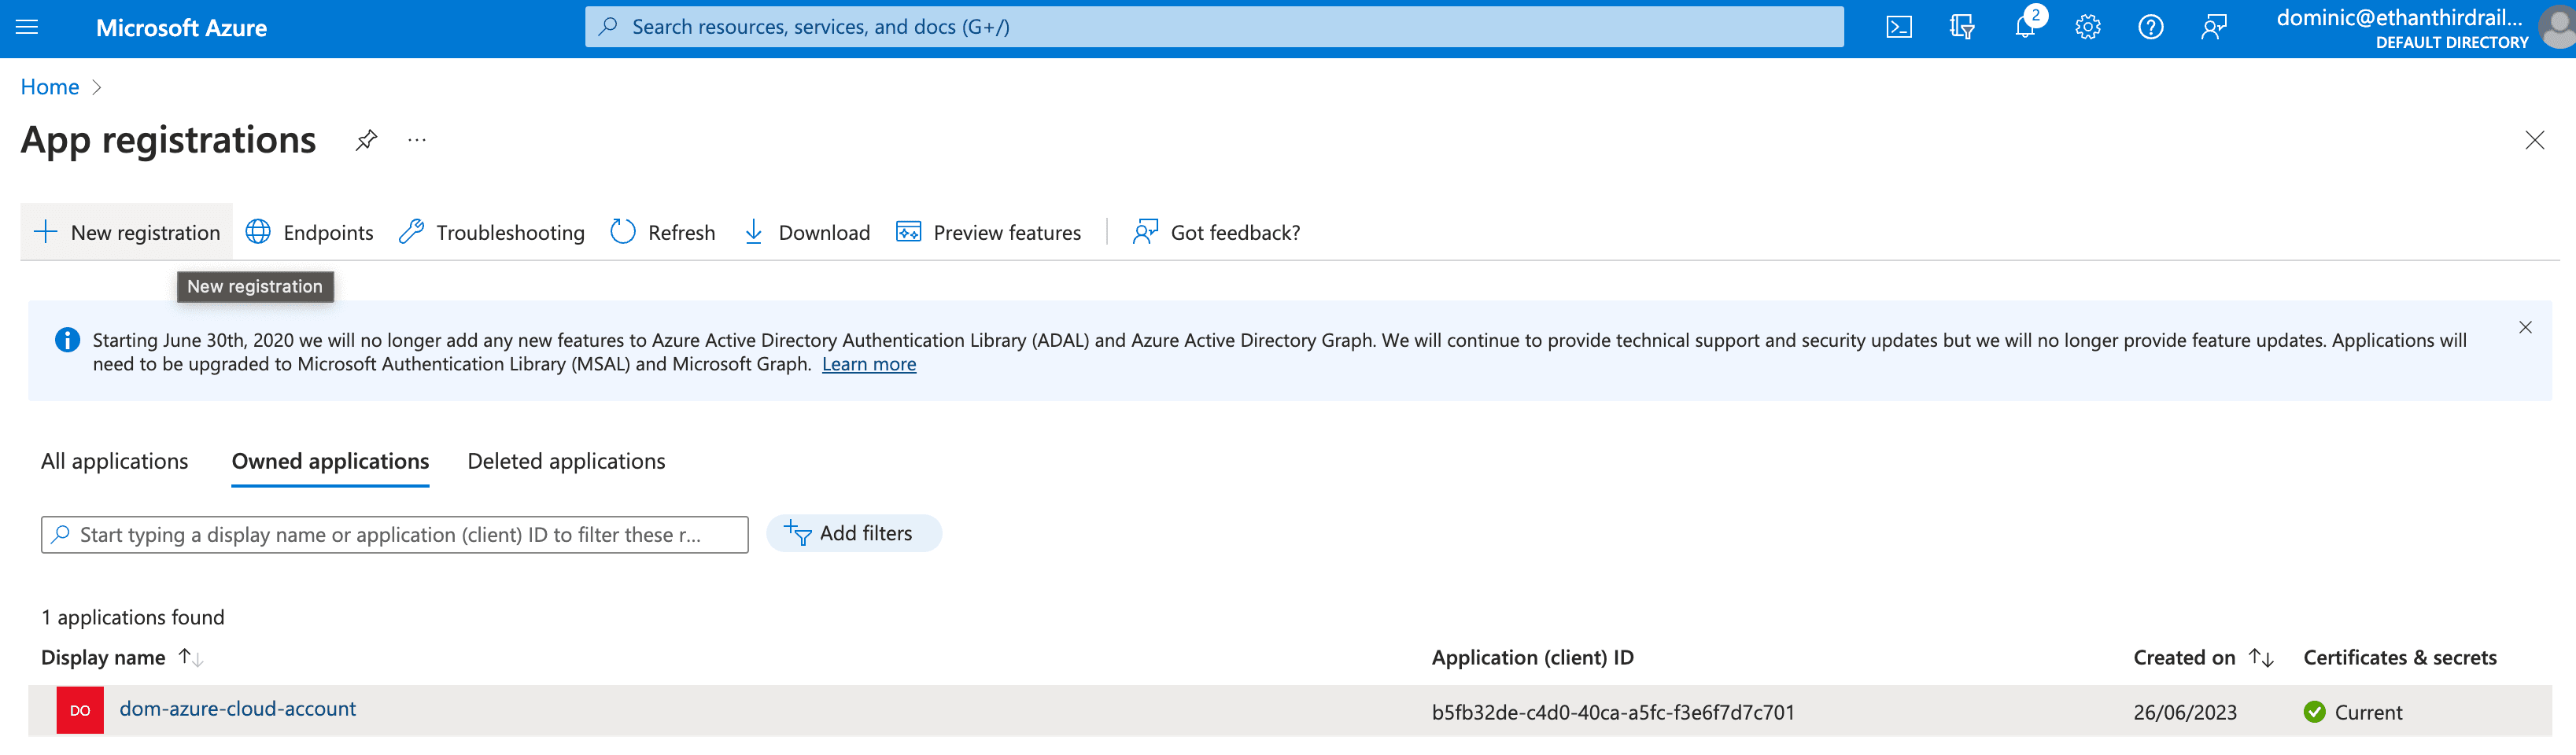Viewport: 2576px width, 755px height.
Task: Select the client ID b5fb32de-c4d0 value
Action: 1613,712
